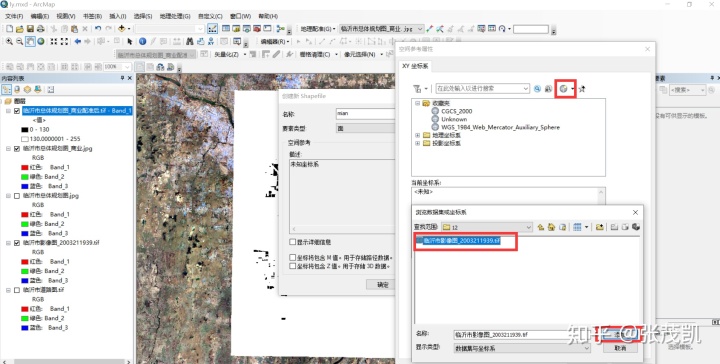
Task: Click 取消 button in browse dialog
Action: pyautogui.click(x=620, y=348)
